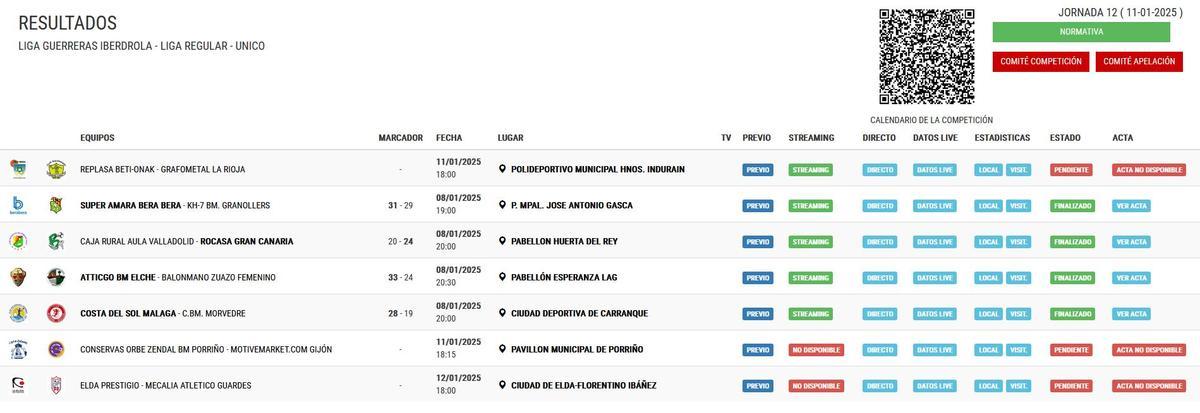Image resolution: width=1200 pixels, height=413 pixels.
Task: View Local statistics for Costa del Sol Malaga match
Action: point(988,314)
